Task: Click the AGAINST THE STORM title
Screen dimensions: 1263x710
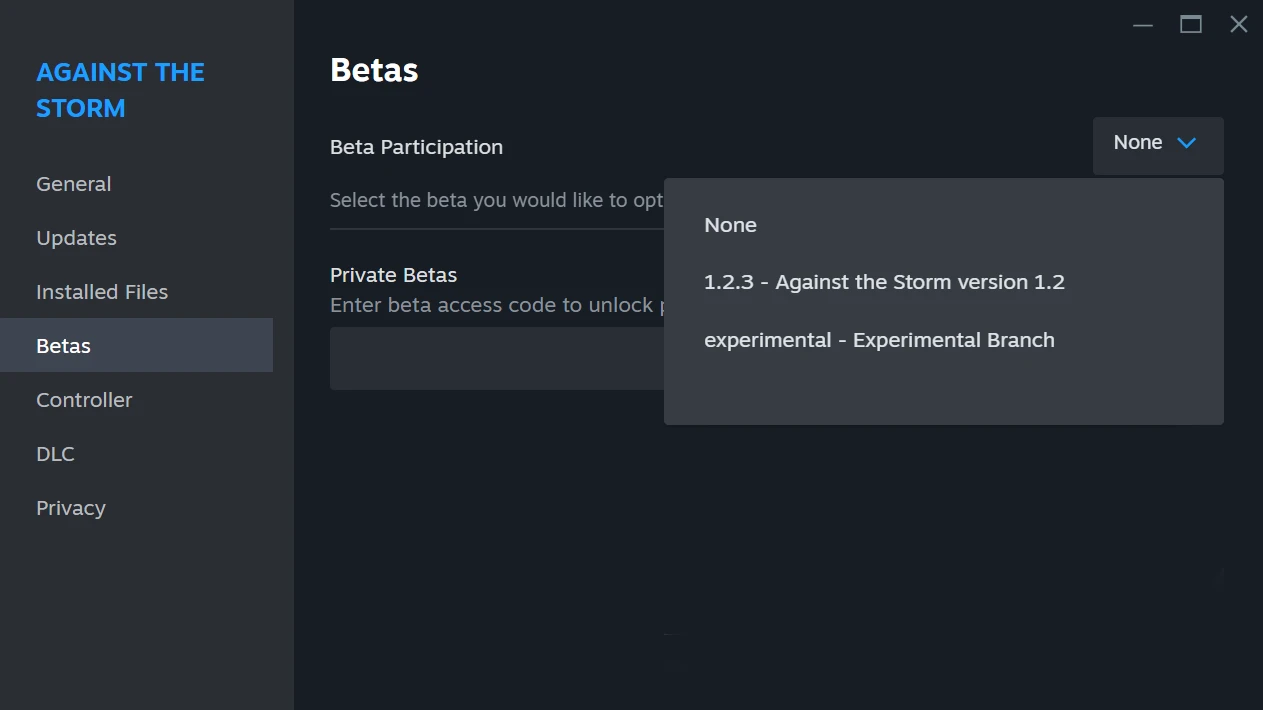Action: [120, 90]
